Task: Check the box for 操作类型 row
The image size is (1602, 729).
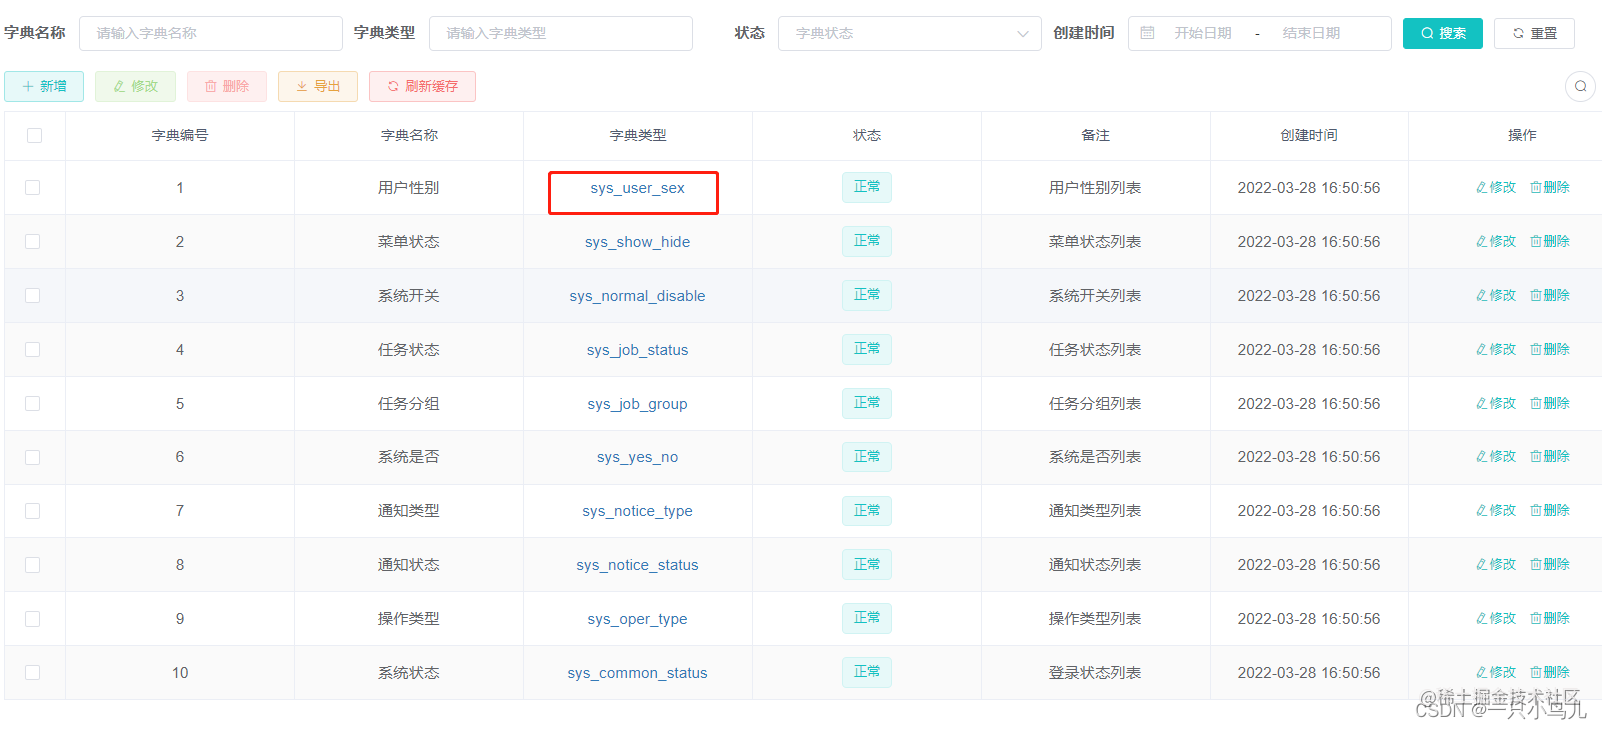Action: click(33, 619)
